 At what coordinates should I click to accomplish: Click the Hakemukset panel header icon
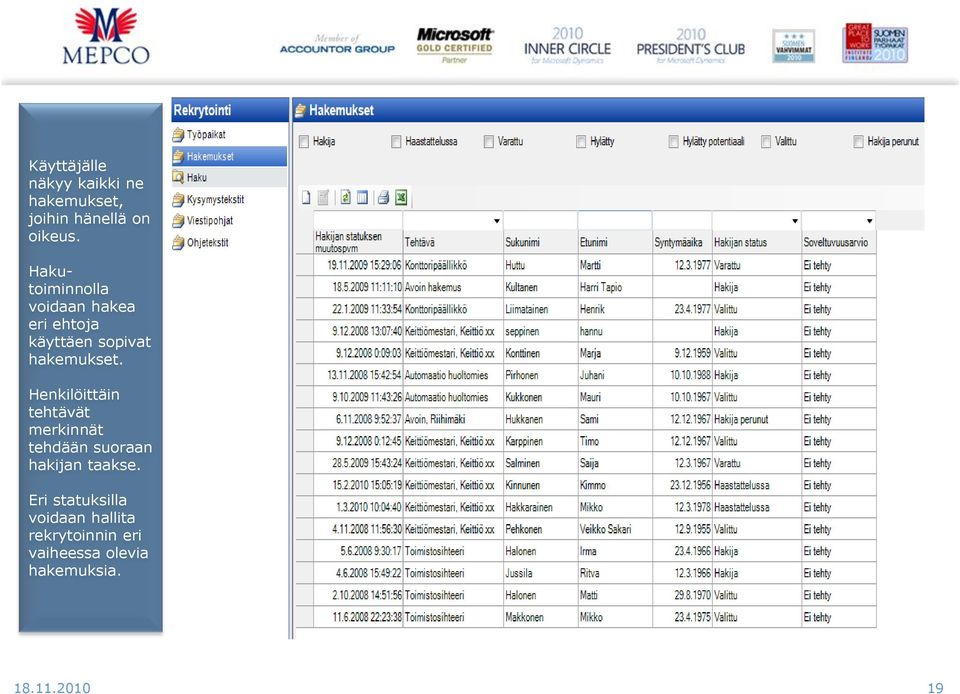(300, 111)
